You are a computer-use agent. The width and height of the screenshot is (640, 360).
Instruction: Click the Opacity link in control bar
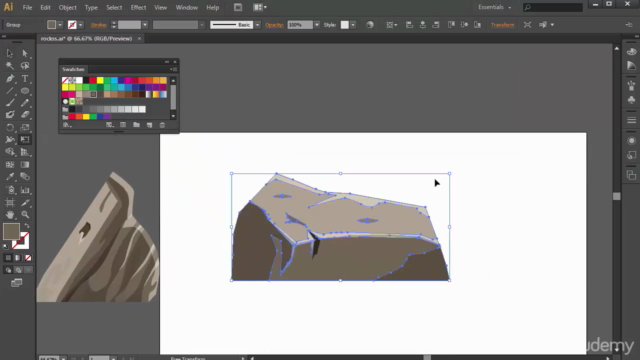coord(274,25)
